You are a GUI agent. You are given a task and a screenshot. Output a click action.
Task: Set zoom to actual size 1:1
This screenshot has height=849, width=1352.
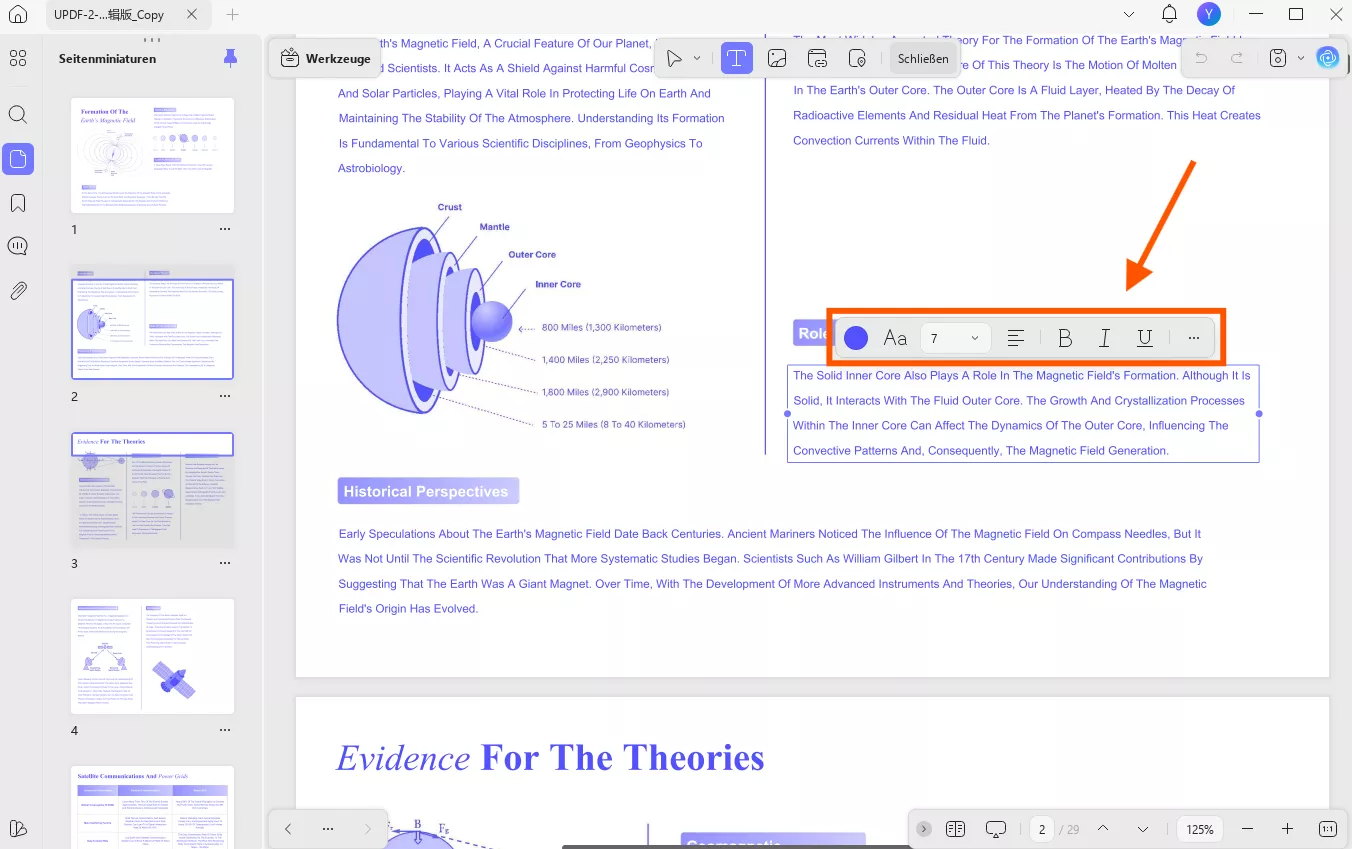click(x=1328, y=829)
